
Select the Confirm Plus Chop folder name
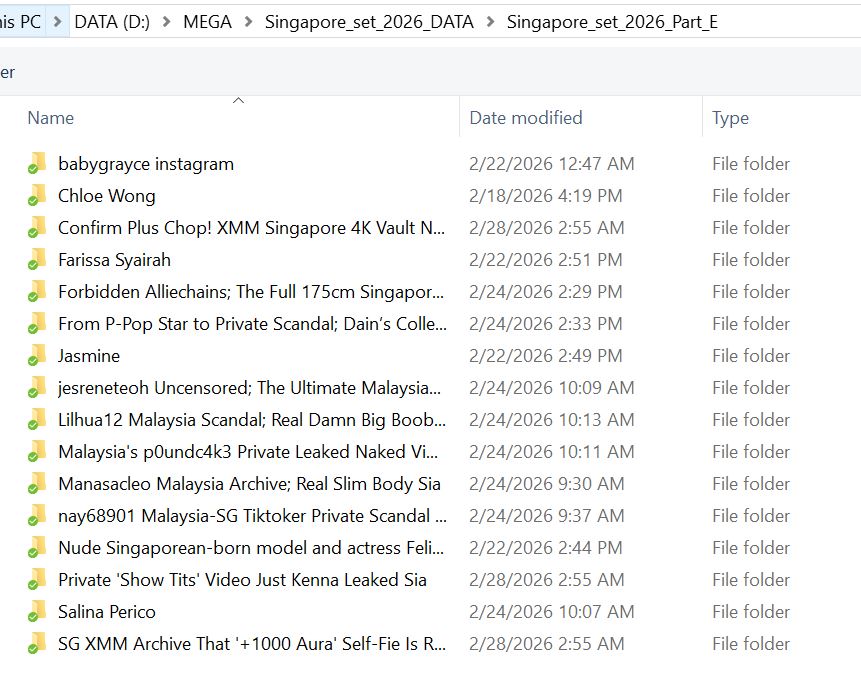[x=251, y=227]
